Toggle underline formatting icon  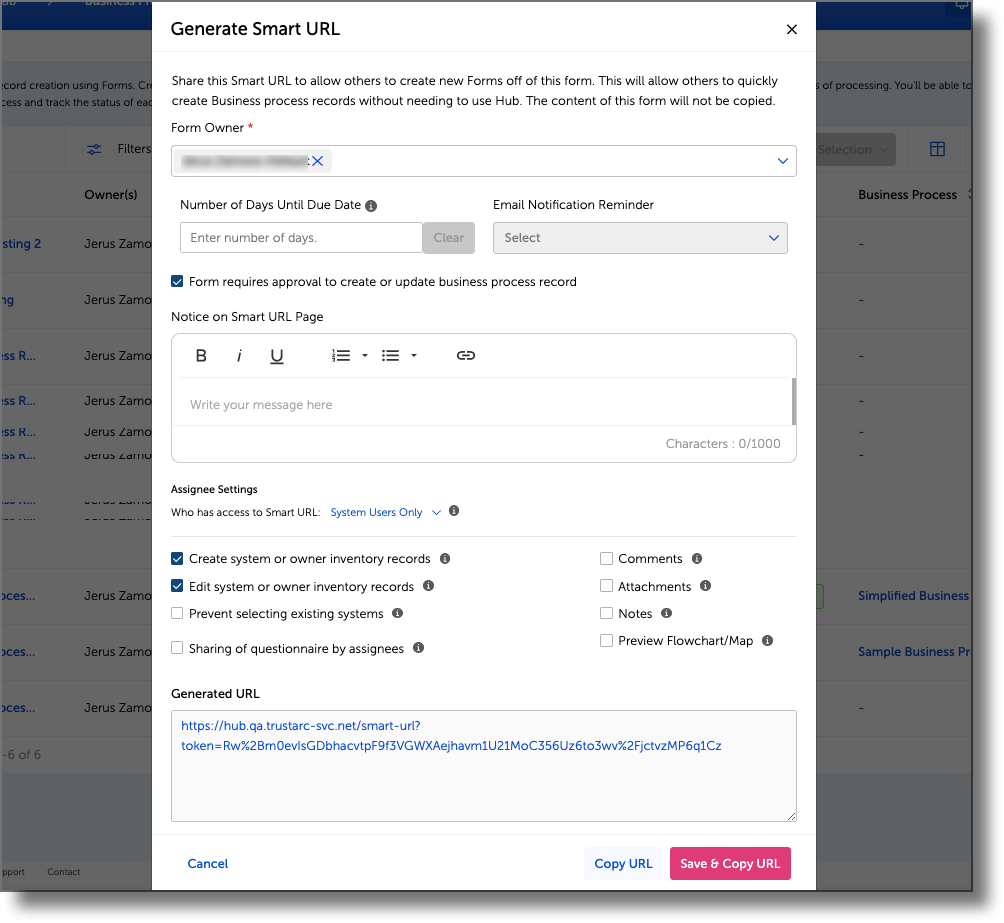click(x=277, y=356)
